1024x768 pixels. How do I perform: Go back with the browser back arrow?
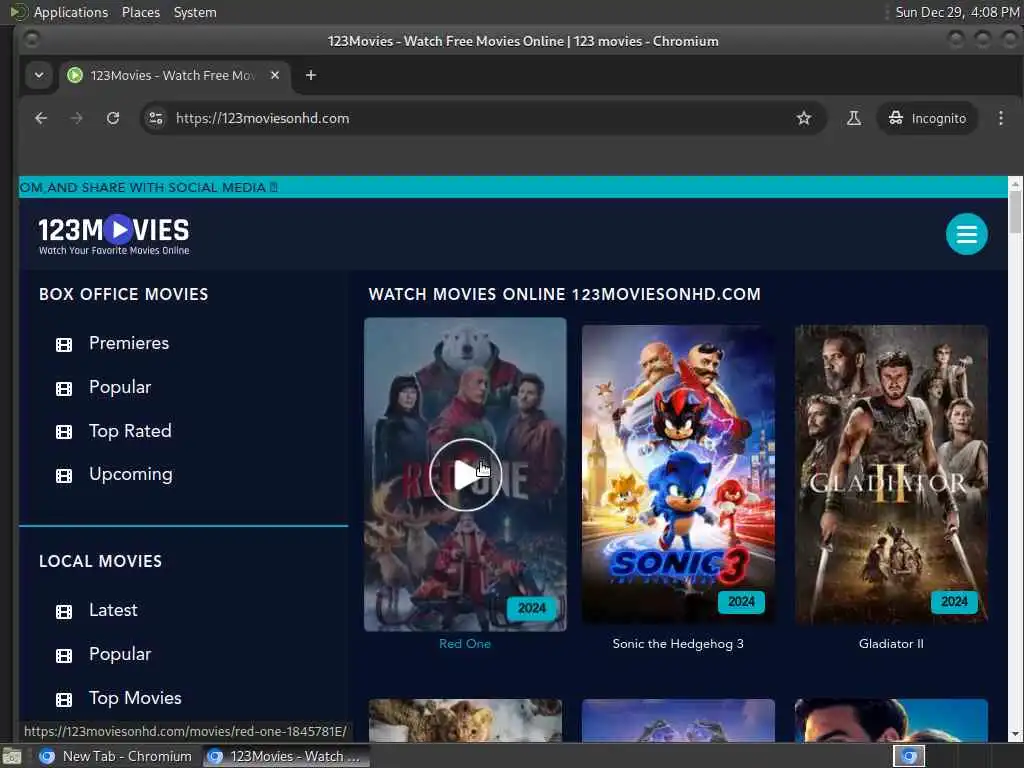click(x=40, y=118)
